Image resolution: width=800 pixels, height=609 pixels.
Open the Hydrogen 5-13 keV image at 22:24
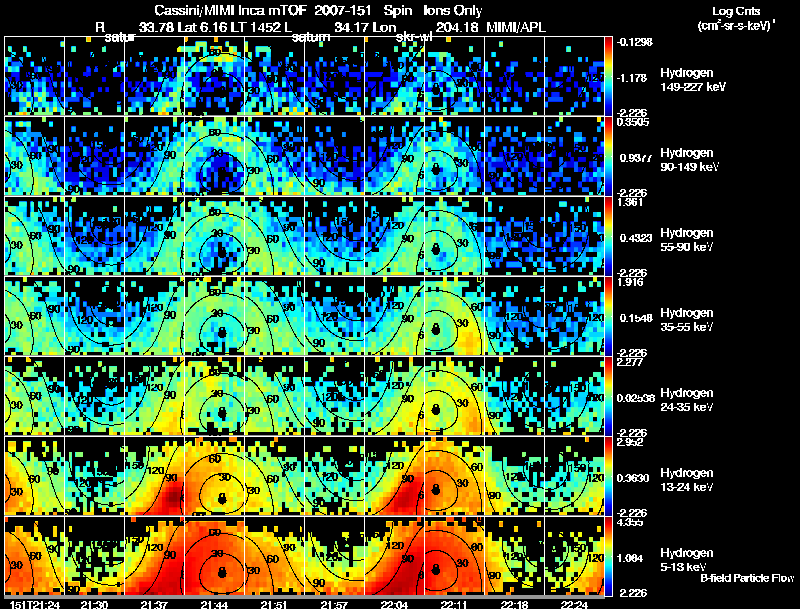pyautogui.click(x=574, y=556)
